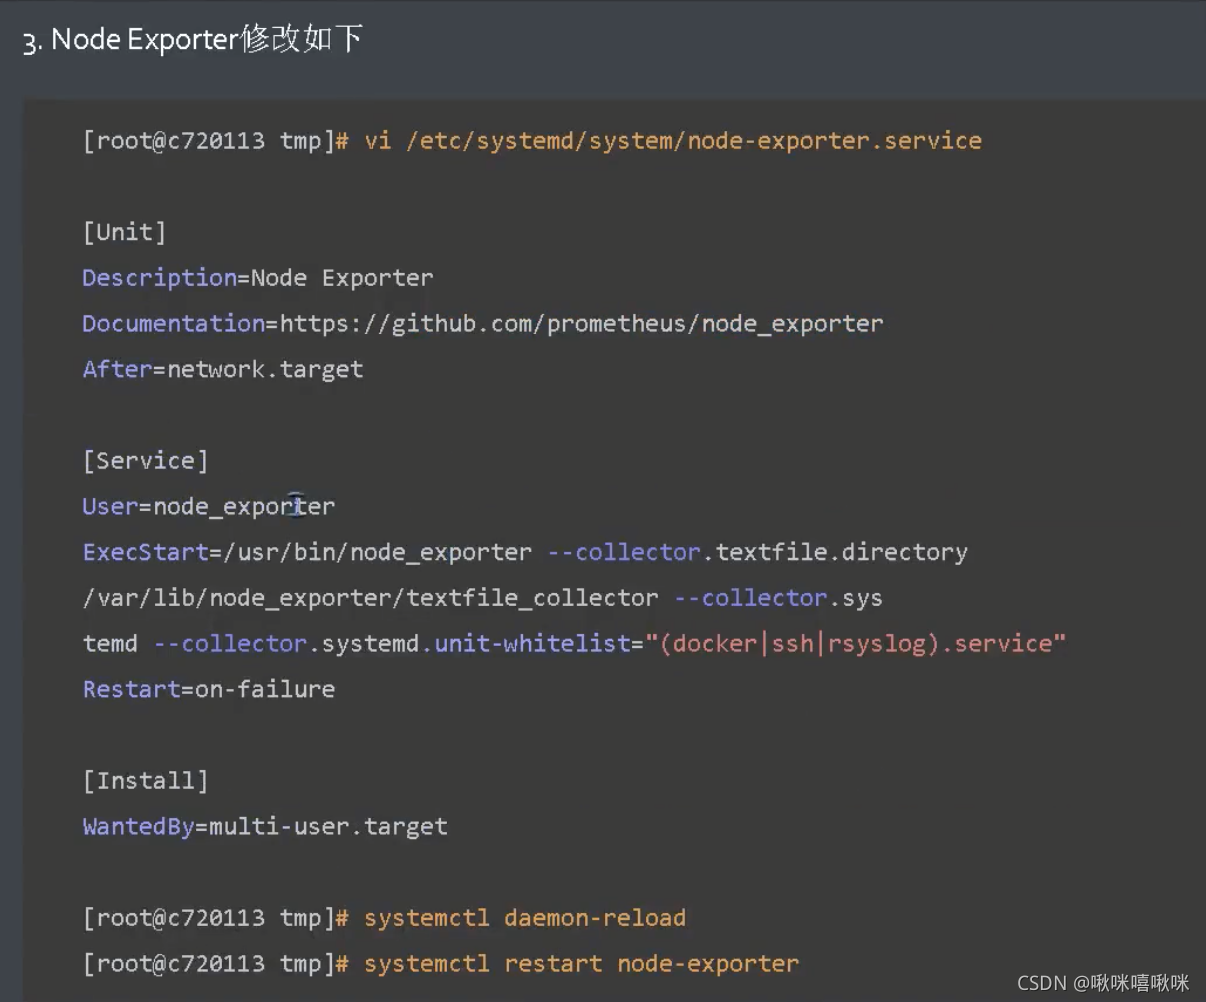Click the text cursor in the word exporter
The width and height of the screenshot is (1206, 1002).
[x=295, y=505]
